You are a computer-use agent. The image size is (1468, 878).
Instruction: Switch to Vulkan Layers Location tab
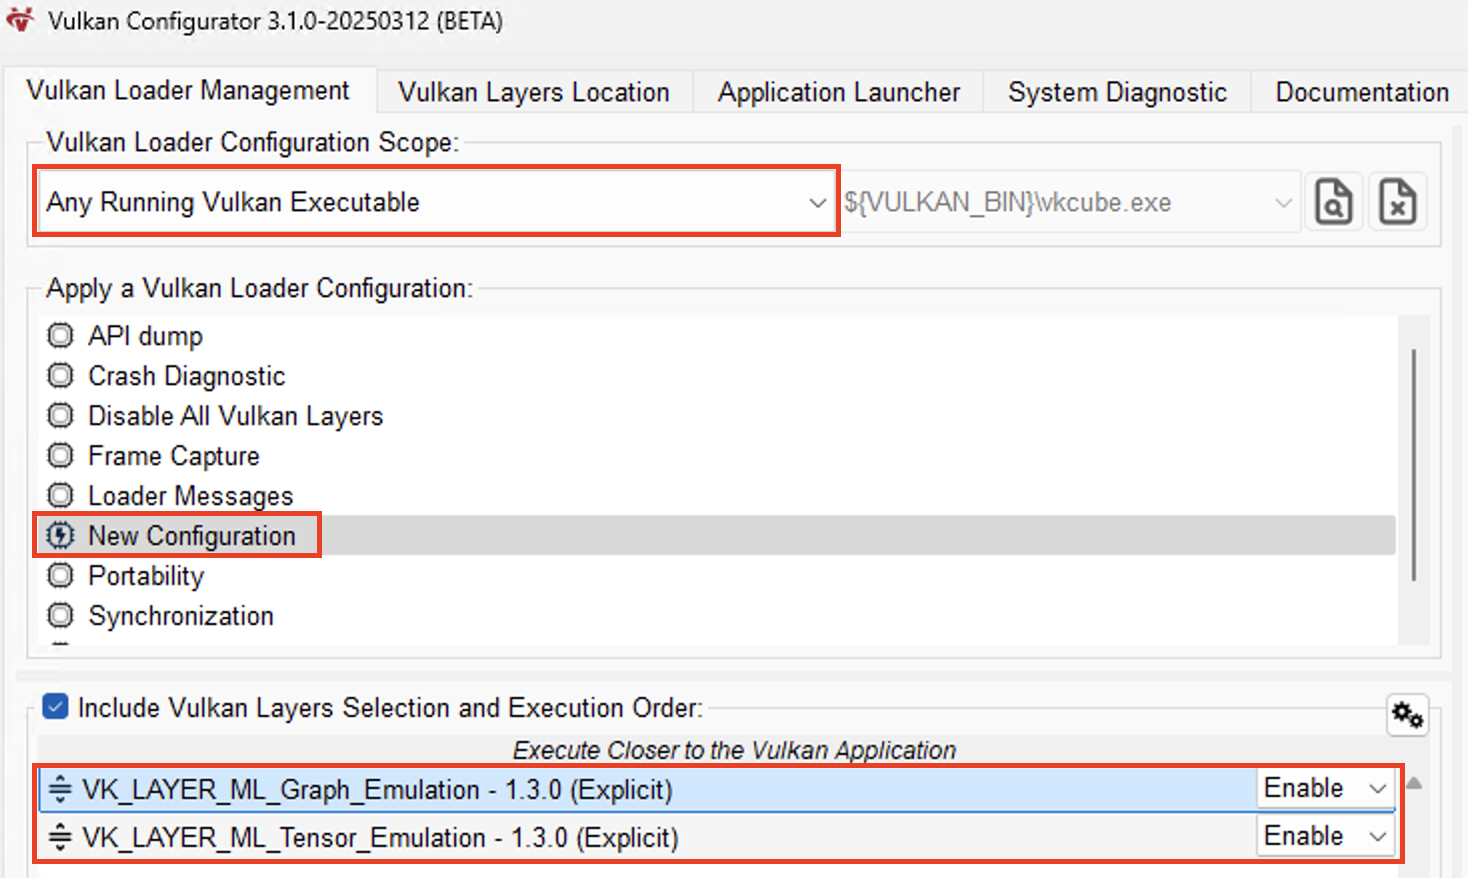534,92
